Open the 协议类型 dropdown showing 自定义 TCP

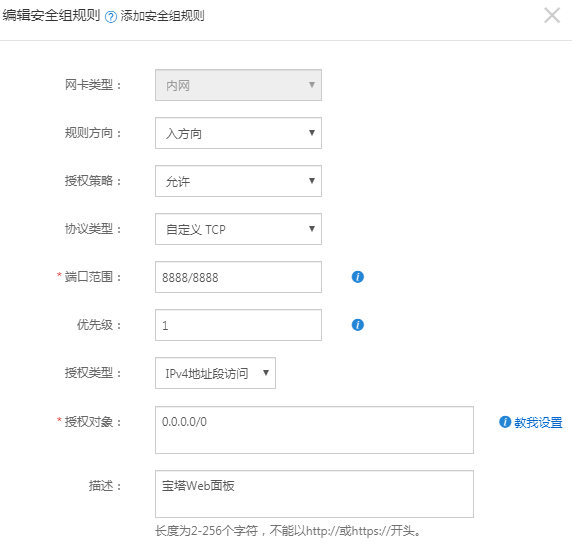click(x=238, y=229)
